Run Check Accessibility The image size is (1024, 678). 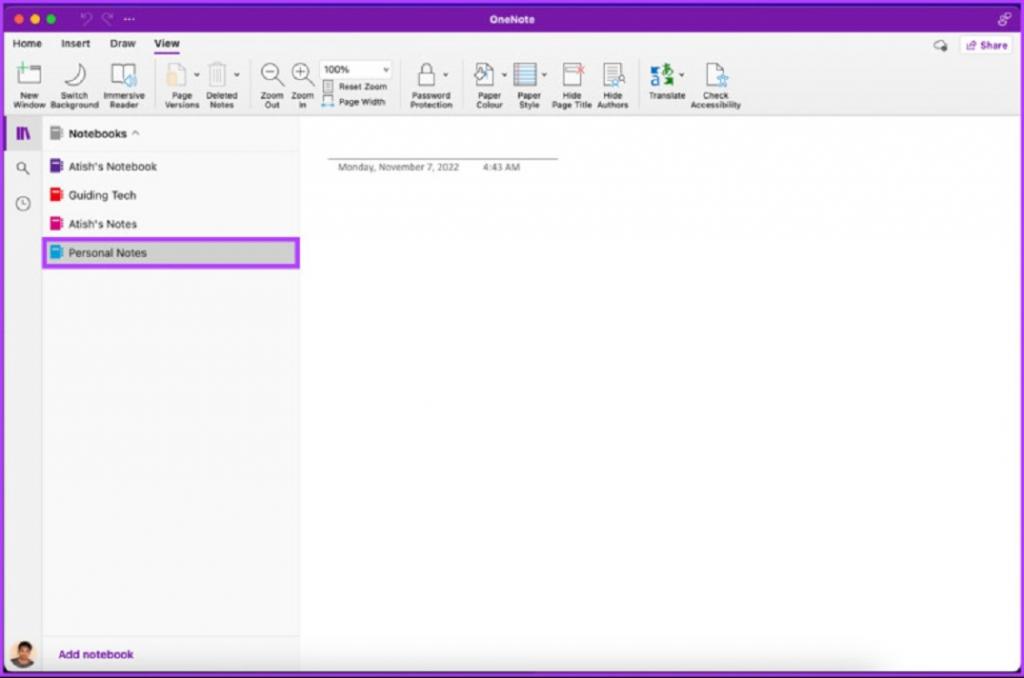pos(716,85)
